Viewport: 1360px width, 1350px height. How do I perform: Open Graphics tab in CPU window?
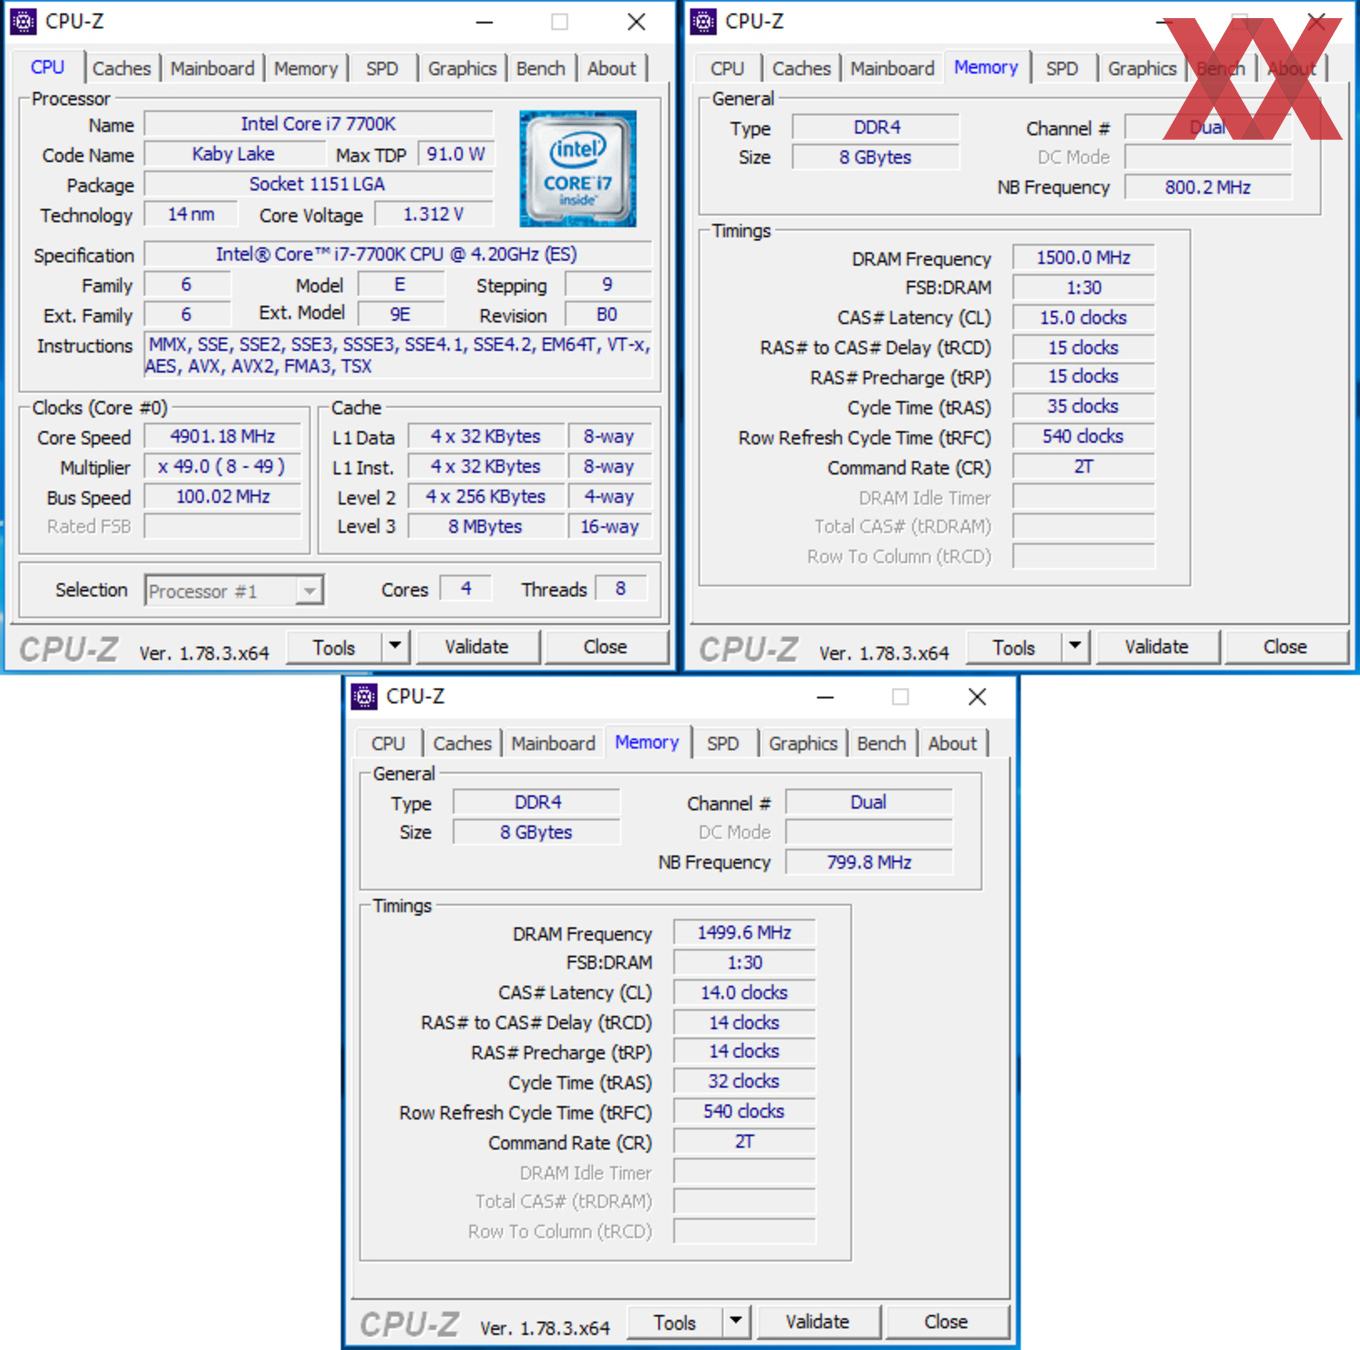(x=462, y=68)
